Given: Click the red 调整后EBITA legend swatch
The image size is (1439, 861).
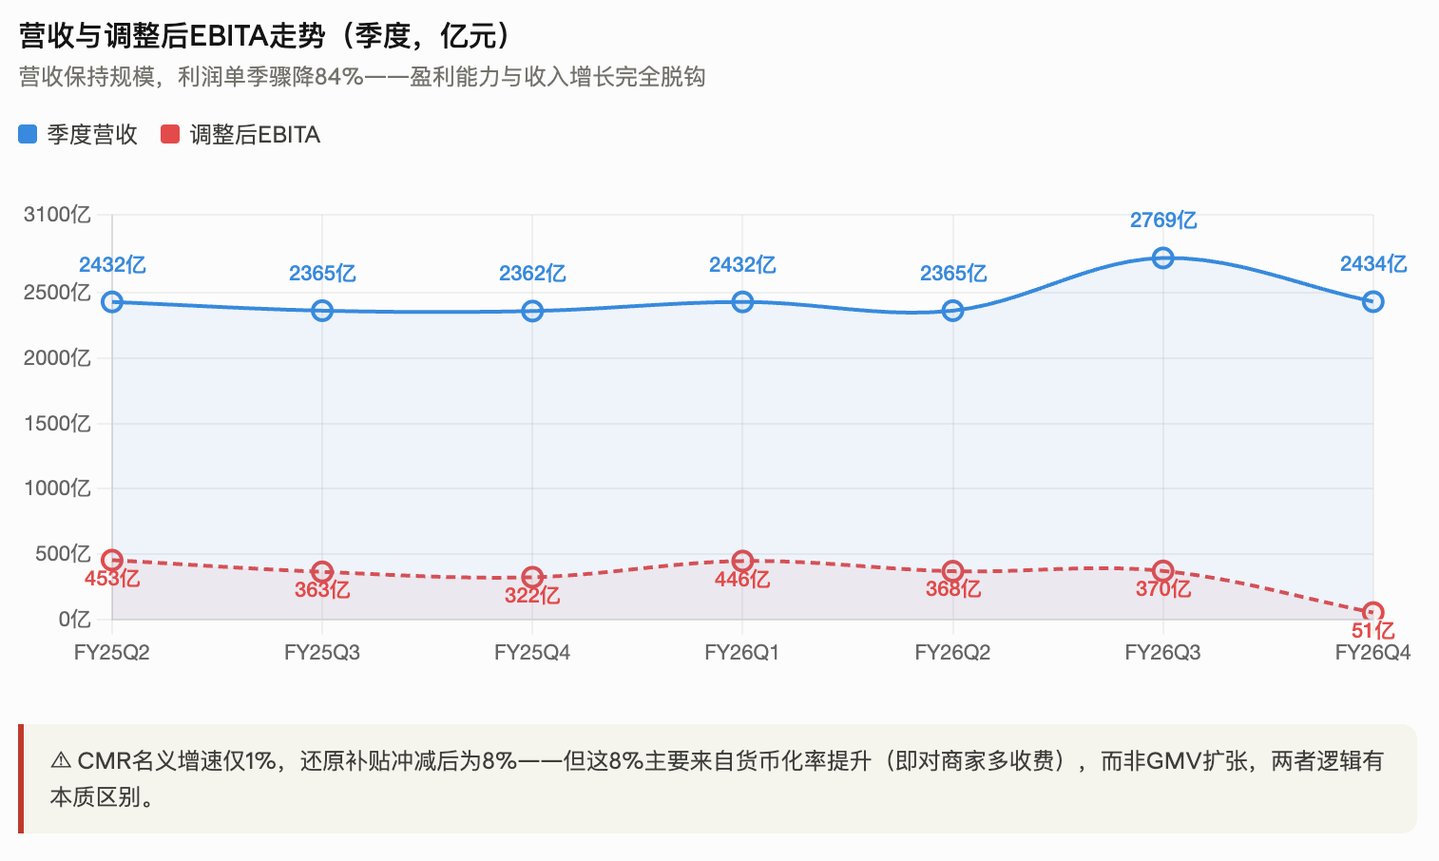Looking at the screenshot, I should pos(170,134).
